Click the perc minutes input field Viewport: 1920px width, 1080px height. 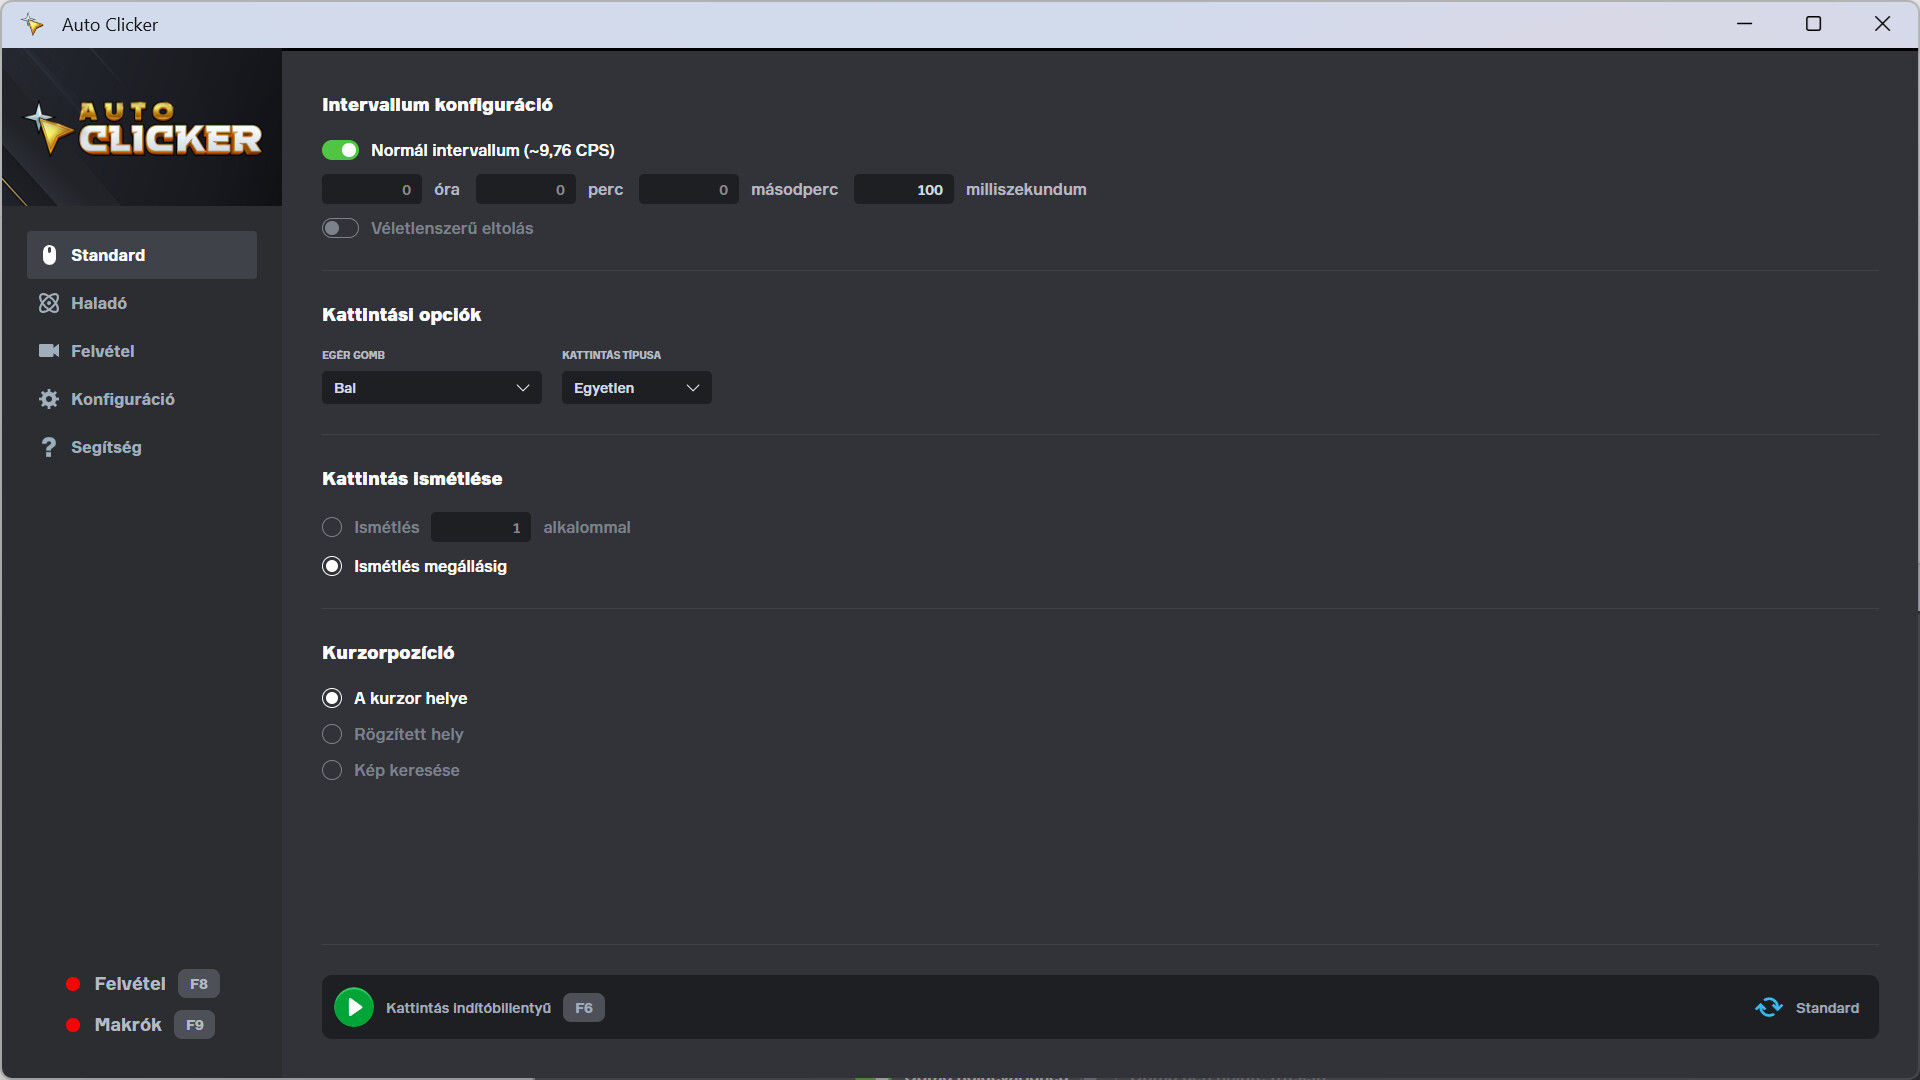click(526, 189)
